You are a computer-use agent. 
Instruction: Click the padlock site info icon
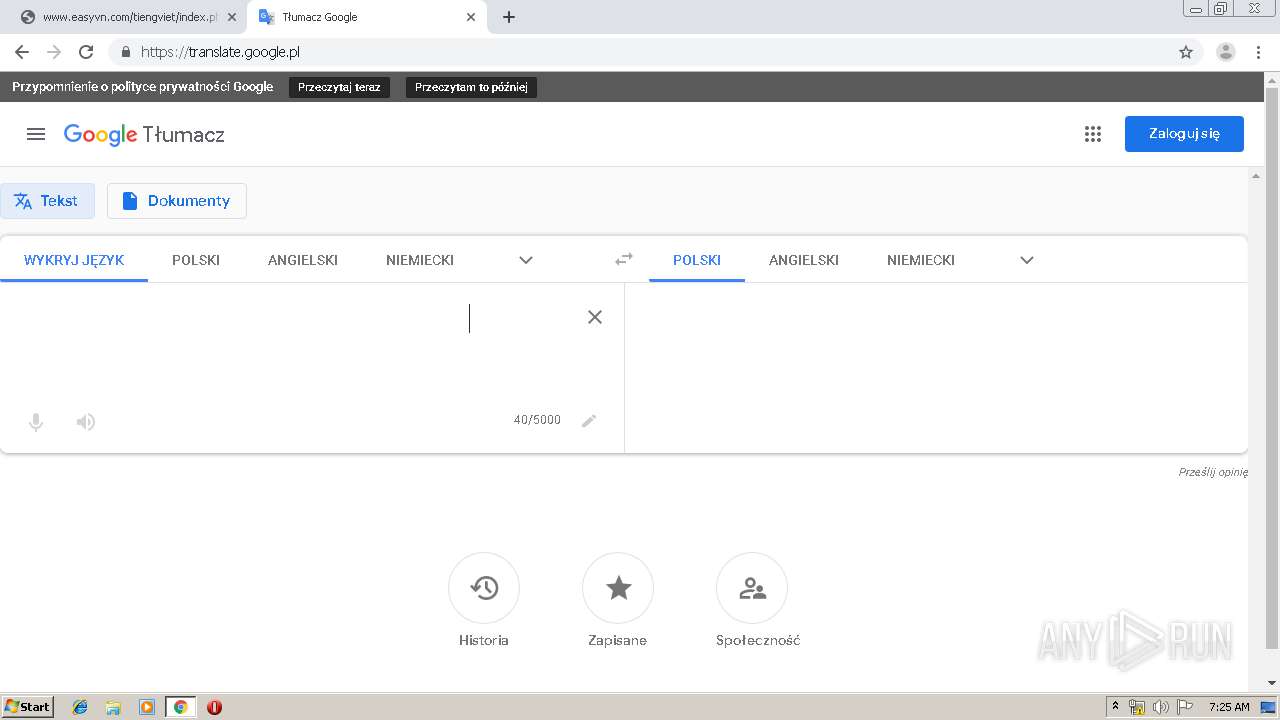click(x=125, y=52)
